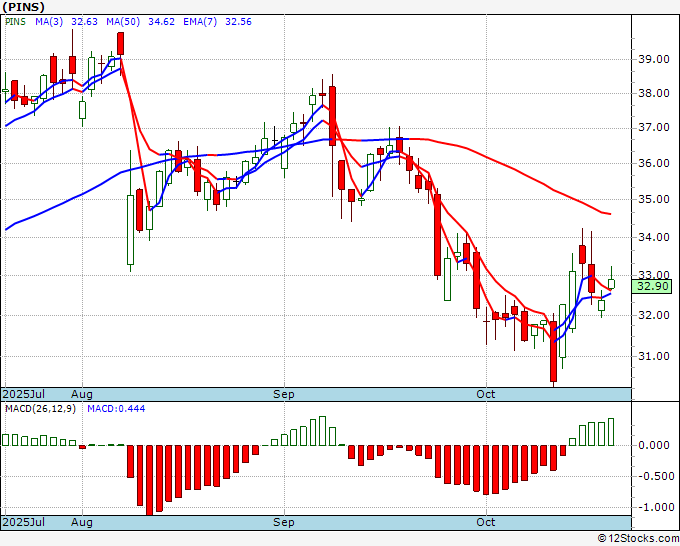This screenshot has height=546, width=680.
Task: Click the 34.00 price axis label
Action: point(654,237)
